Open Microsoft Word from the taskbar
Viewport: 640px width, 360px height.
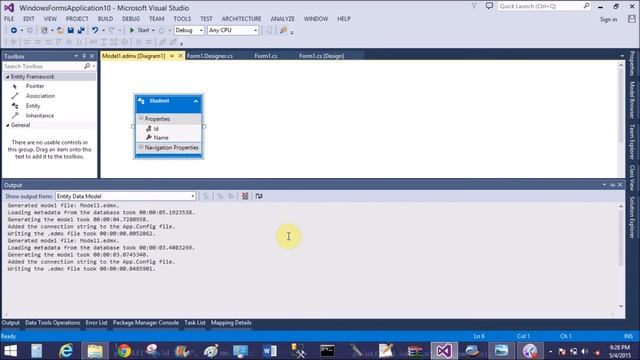pos(269,351)
